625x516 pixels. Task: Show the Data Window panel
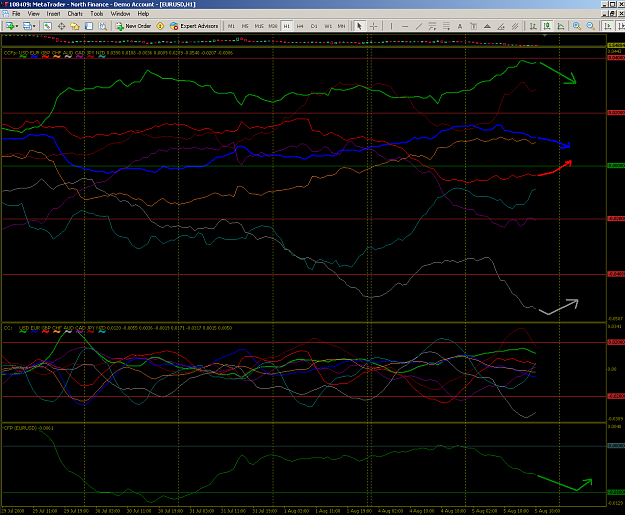click(x=61, y=26)
